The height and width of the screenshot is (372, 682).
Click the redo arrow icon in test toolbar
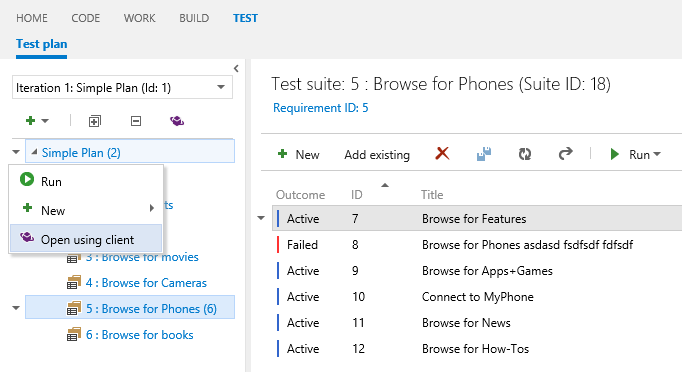[x=565, y=154]
